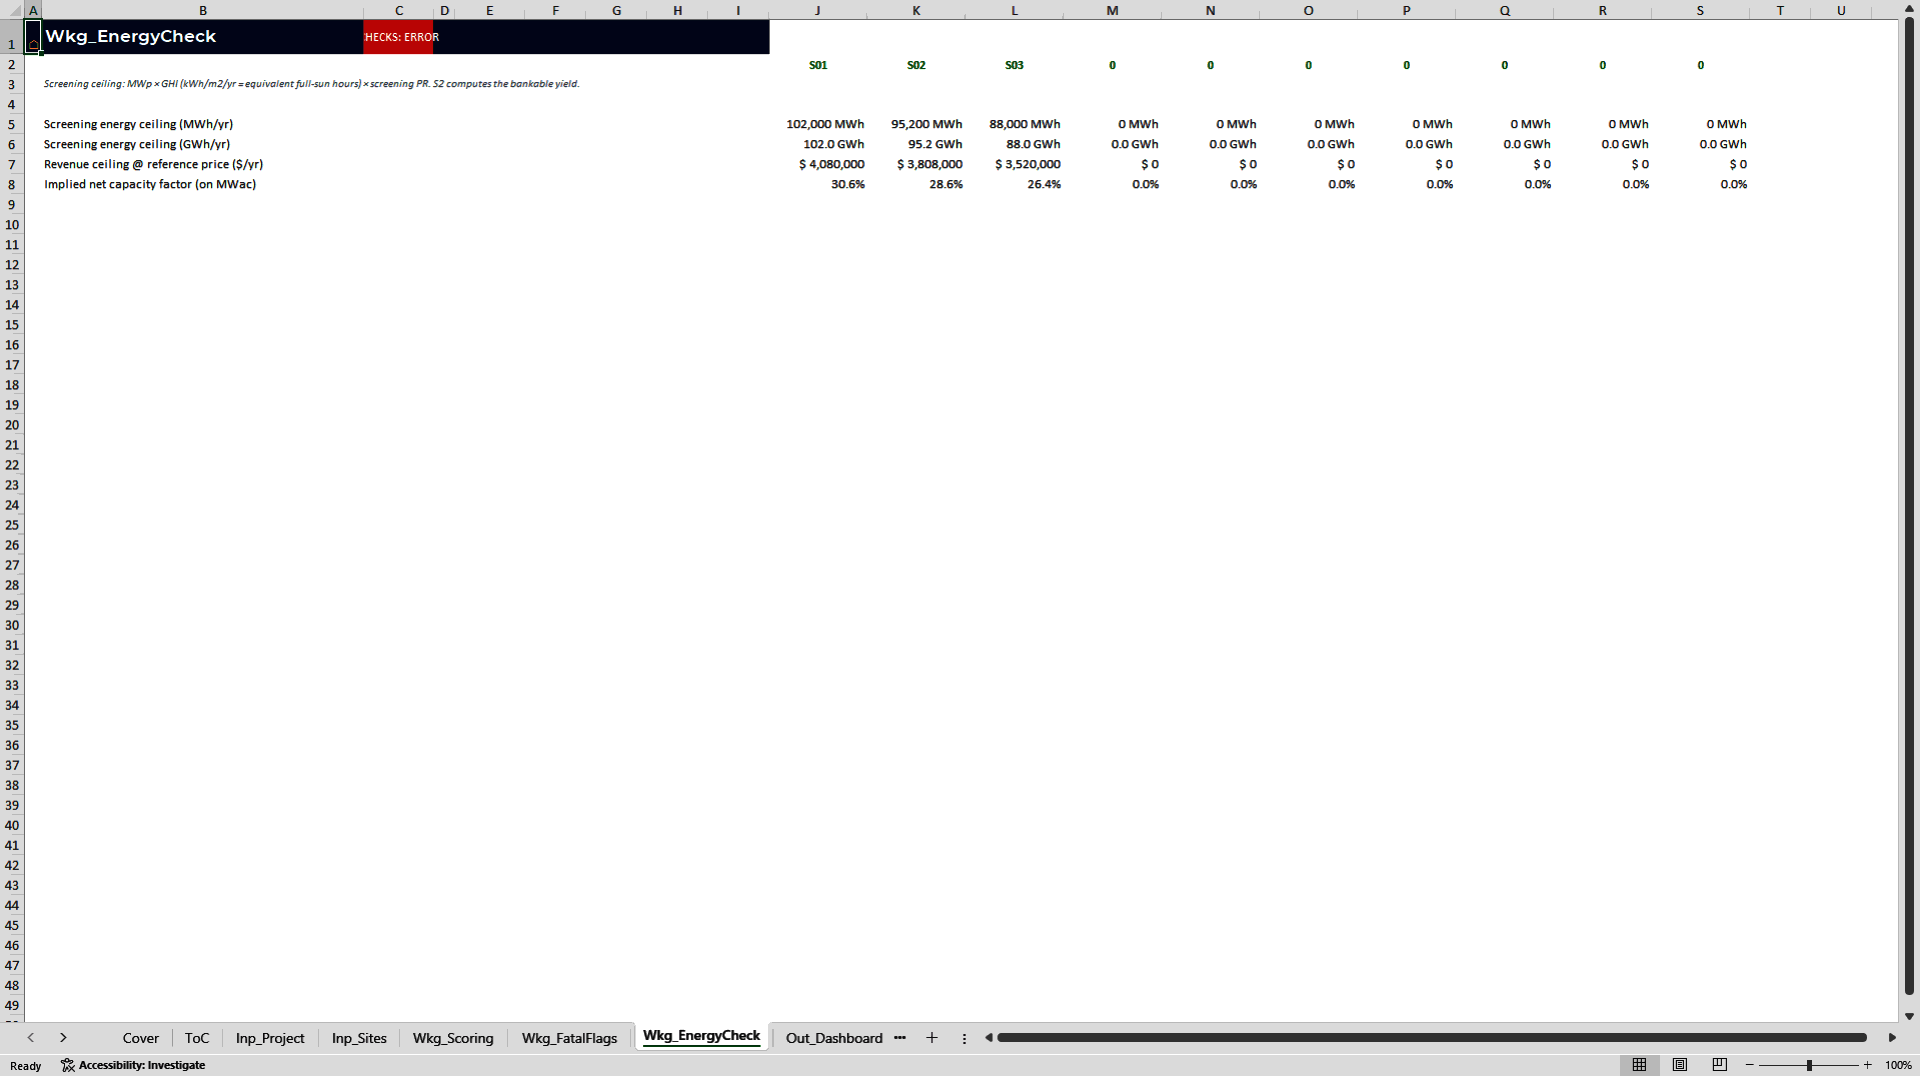Switch to Inp_Sites sheet
The image size is (1920, 1076).
[359, 1038]
